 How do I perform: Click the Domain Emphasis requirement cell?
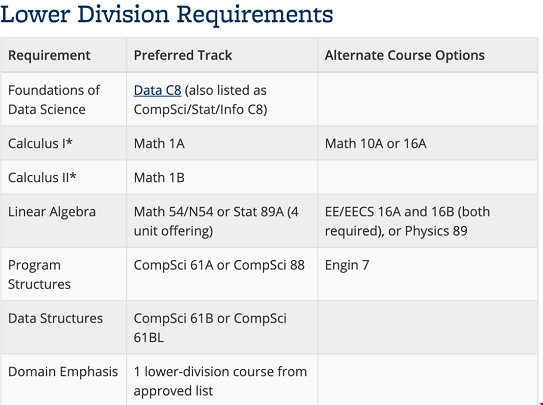[64, 380]
